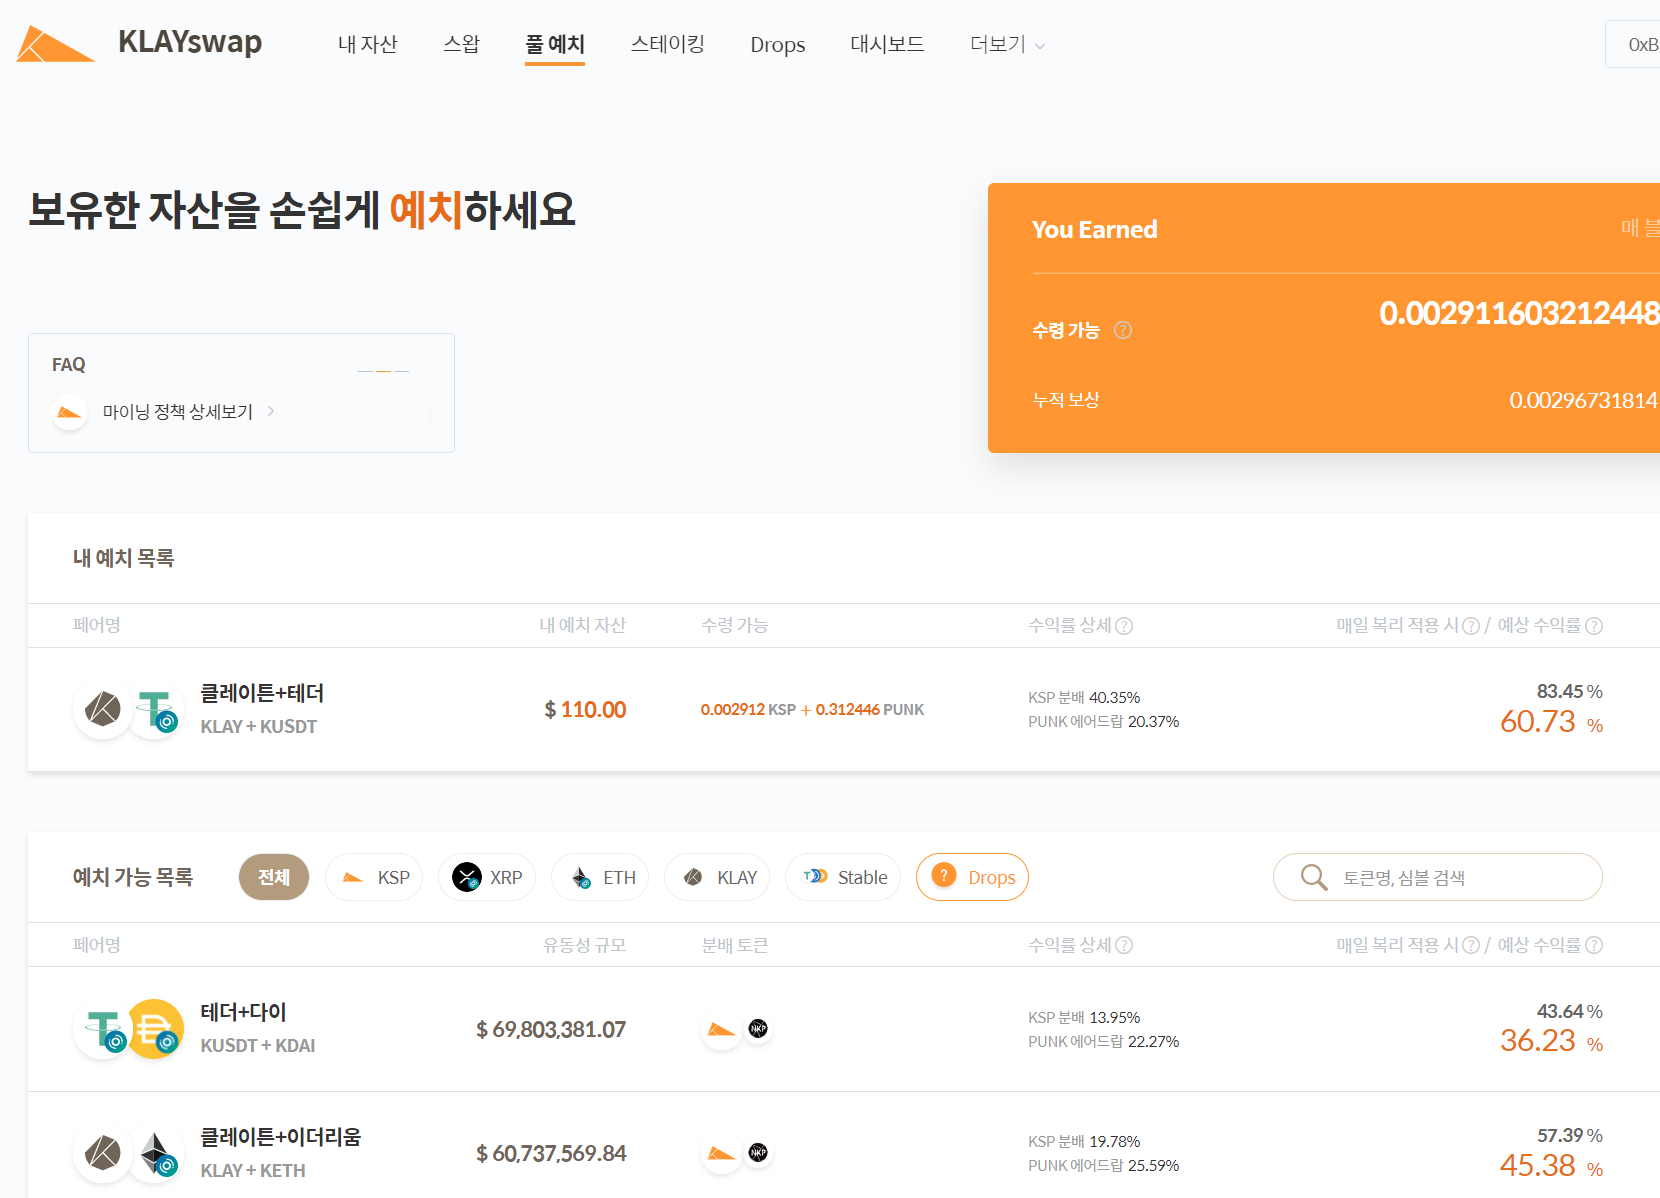Click the KSP icon in the KSP filter chip
This screenshot has height=1198, width=1660.
[x=353, y=878]
